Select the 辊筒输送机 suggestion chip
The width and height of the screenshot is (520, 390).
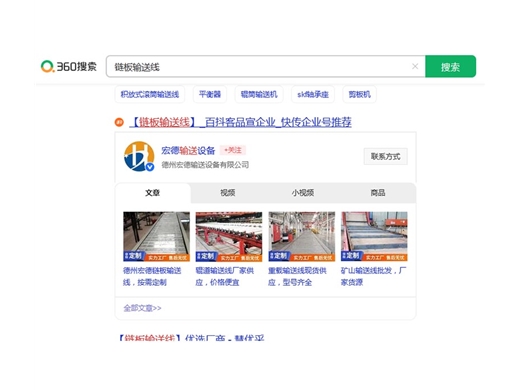click(x=259, y=94)
